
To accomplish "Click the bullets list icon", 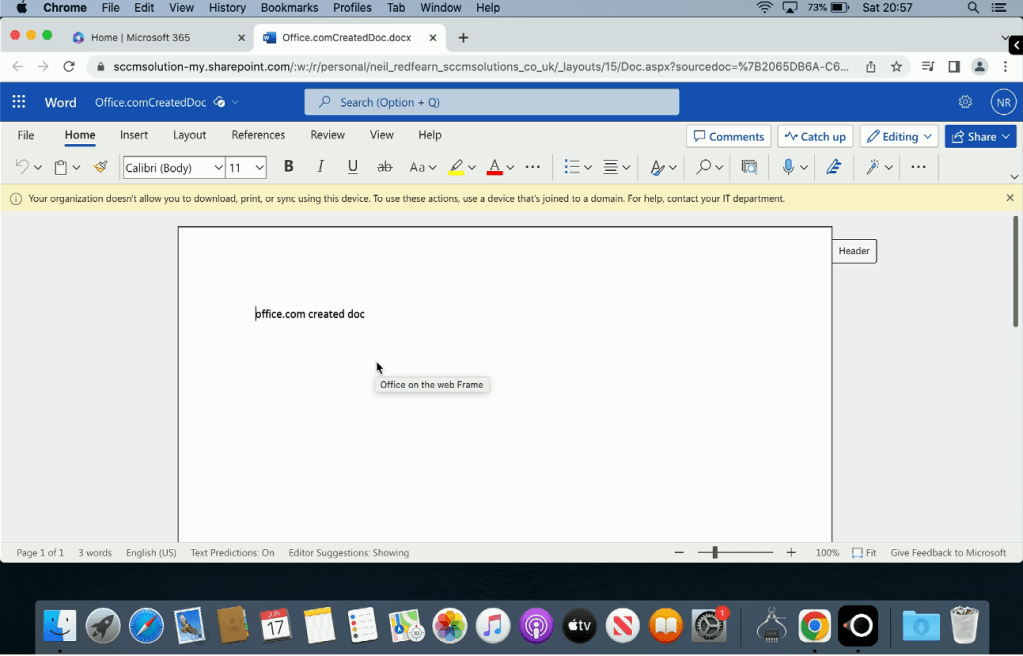I will point(571,167).
